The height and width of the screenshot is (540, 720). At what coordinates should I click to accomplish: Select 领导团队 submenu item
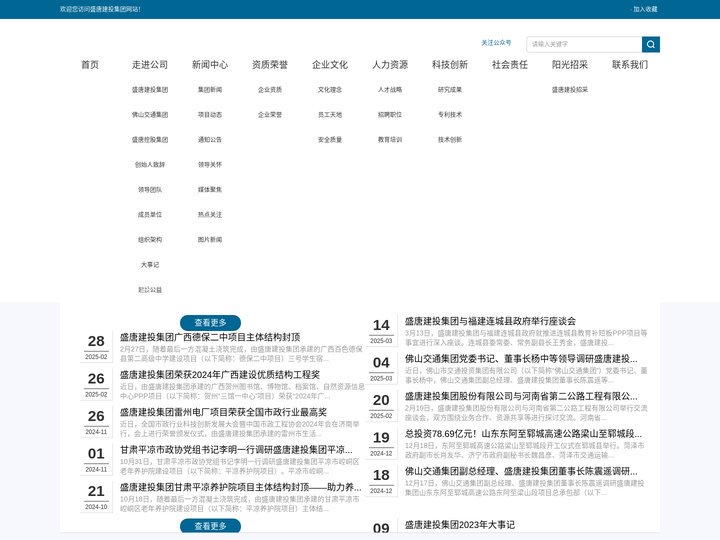[x=150, y=190]
